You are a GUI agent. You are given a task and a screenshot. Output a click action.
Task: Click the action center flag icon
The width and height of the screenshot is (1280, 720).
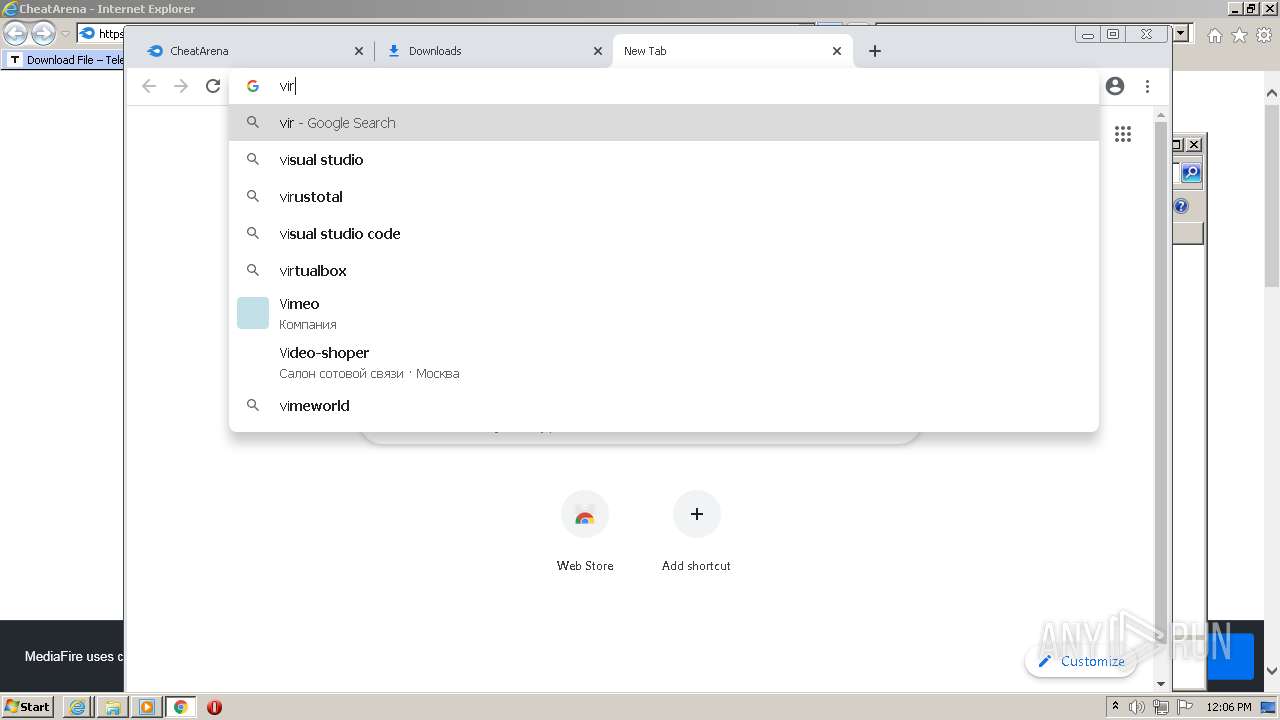click(x=1185, y=707)
